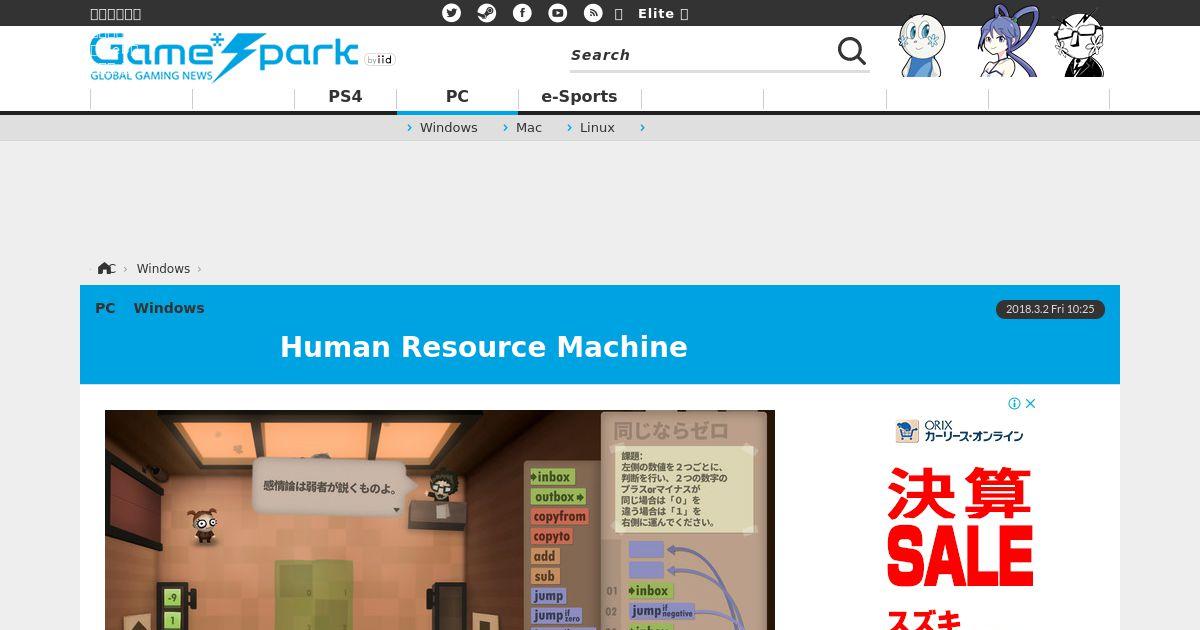The image size is (1200, 630).
Task: Open the Human Resource Machine game screenshot
Action: coord(440,520)
